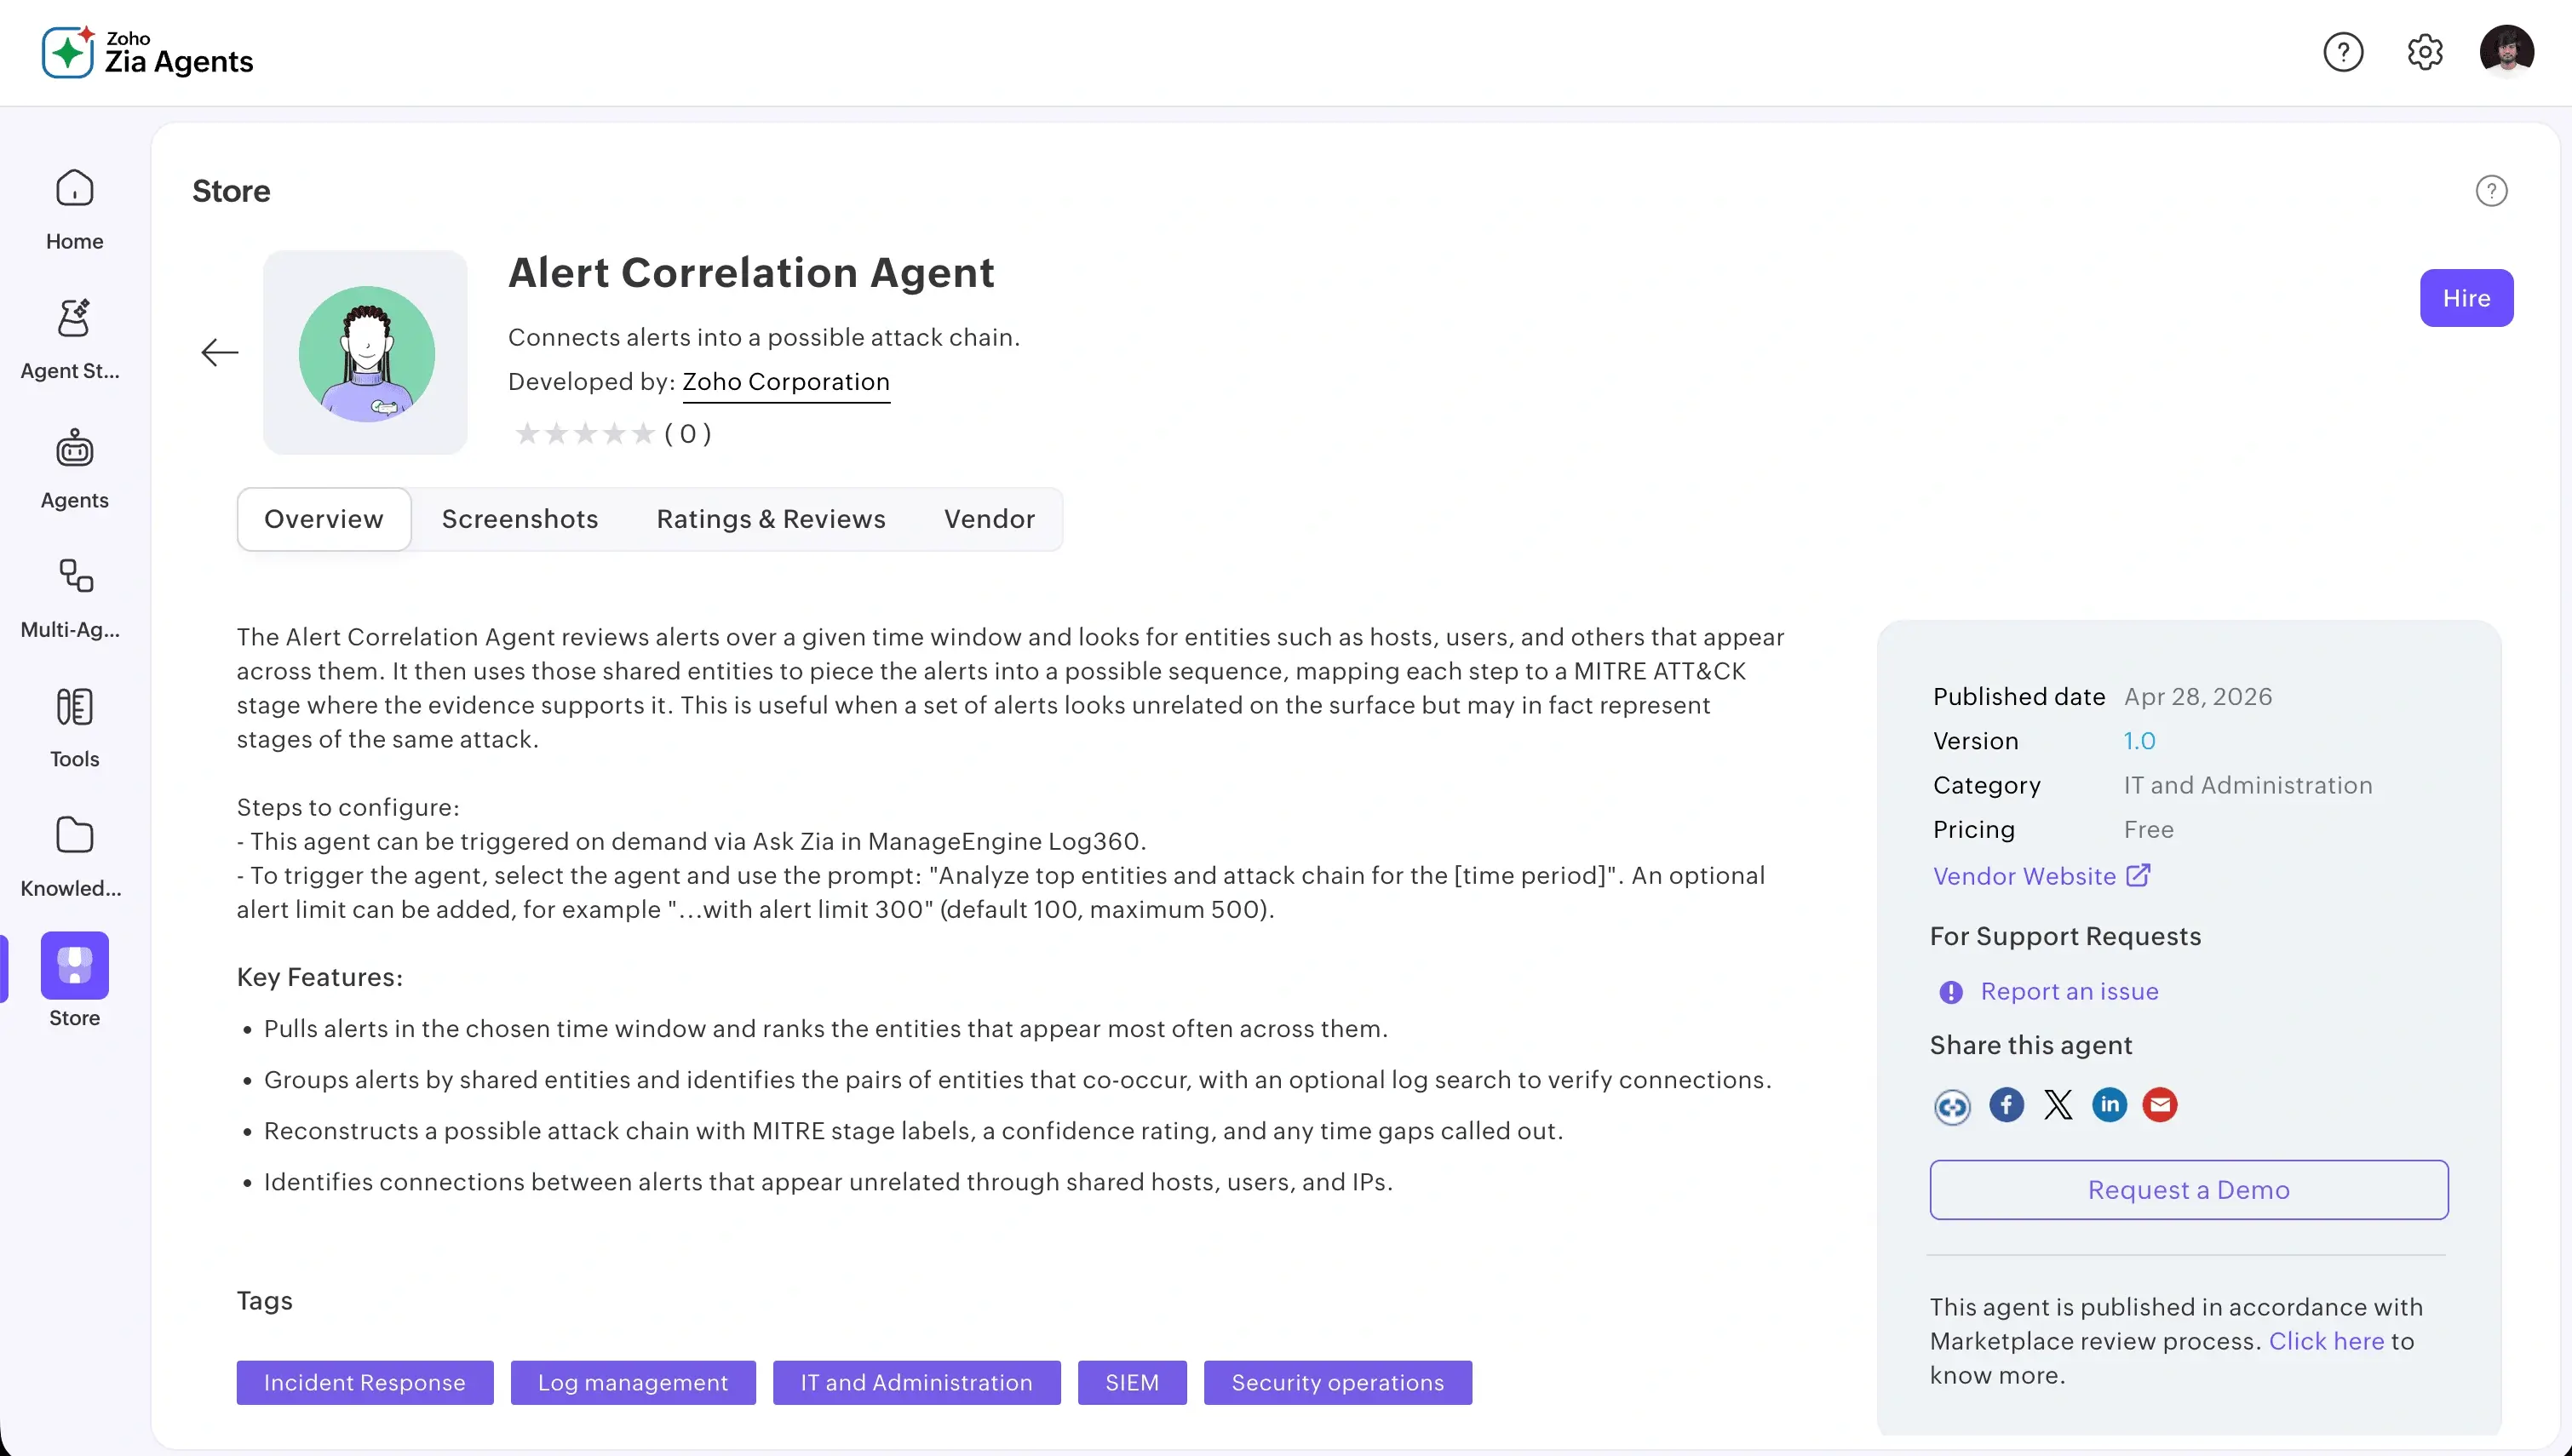The height and width of the screenshot is (1456, 2572).
Task: Share agent on X icon
Action: click(2058, 1104)
